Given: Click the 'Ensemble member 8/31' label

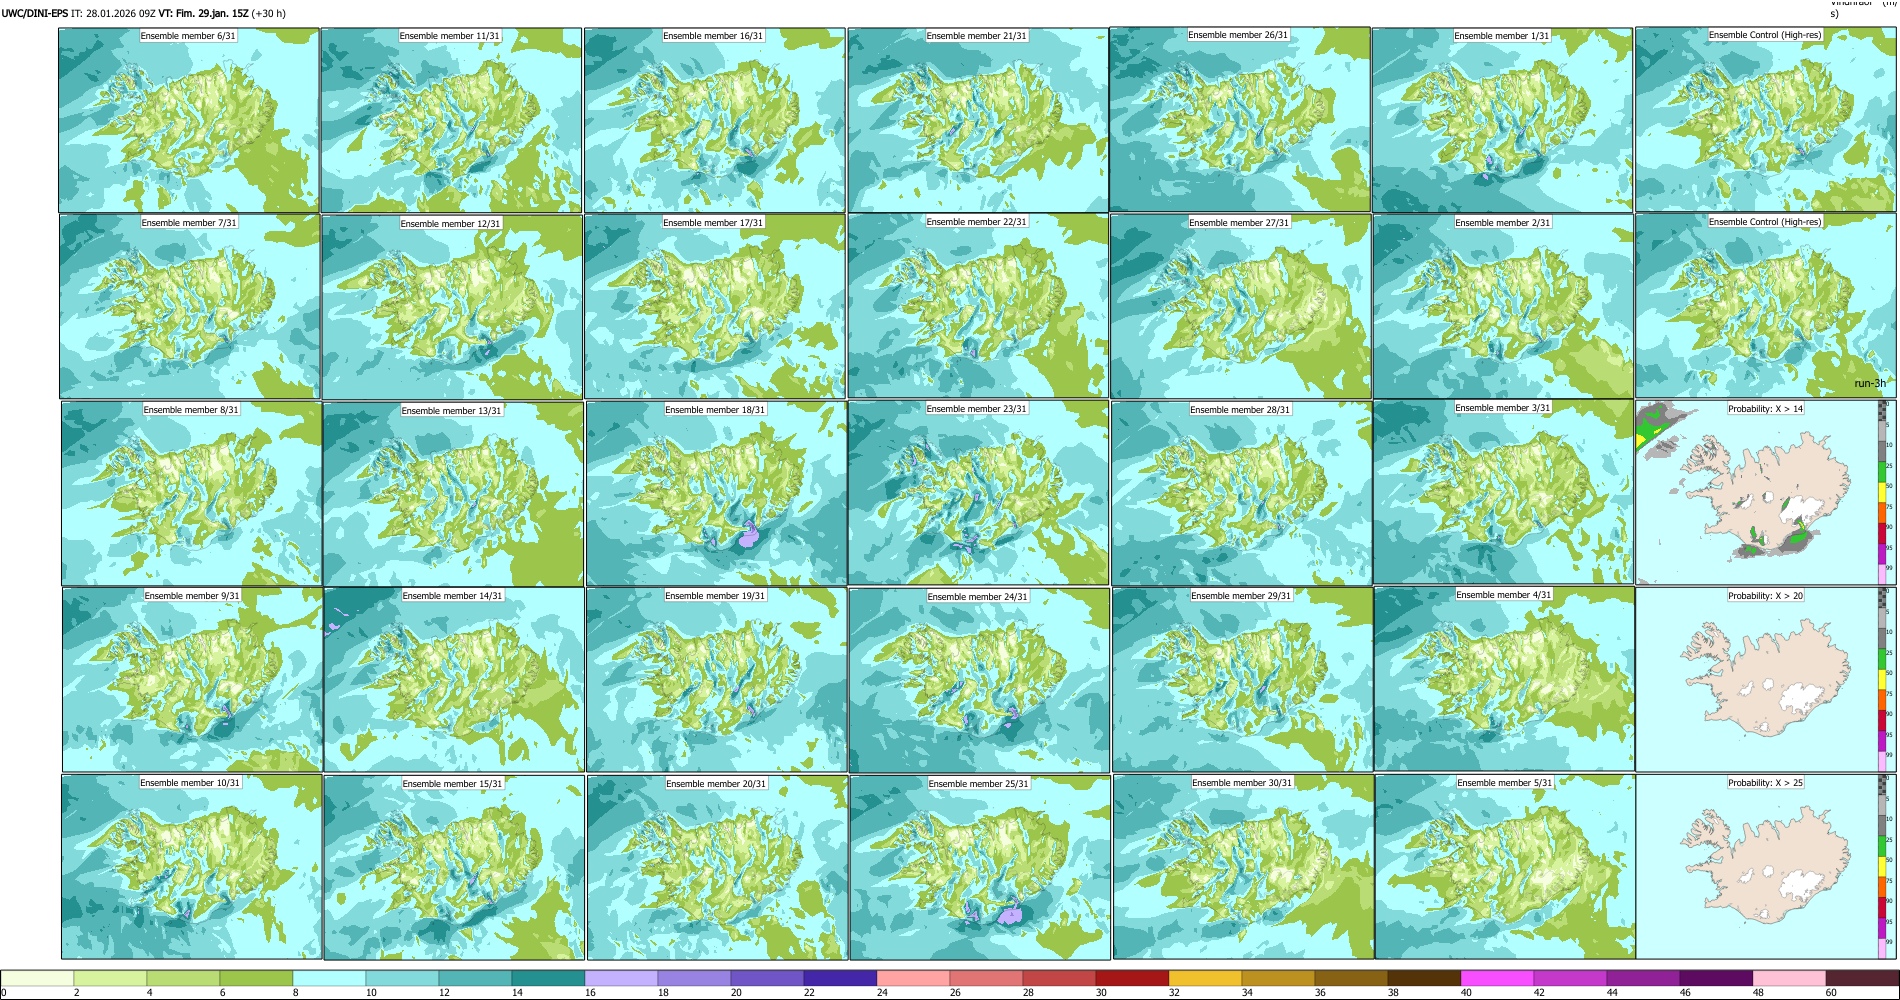Looking at the screenshot, I should pyautogui.click(x=191, y=410).
